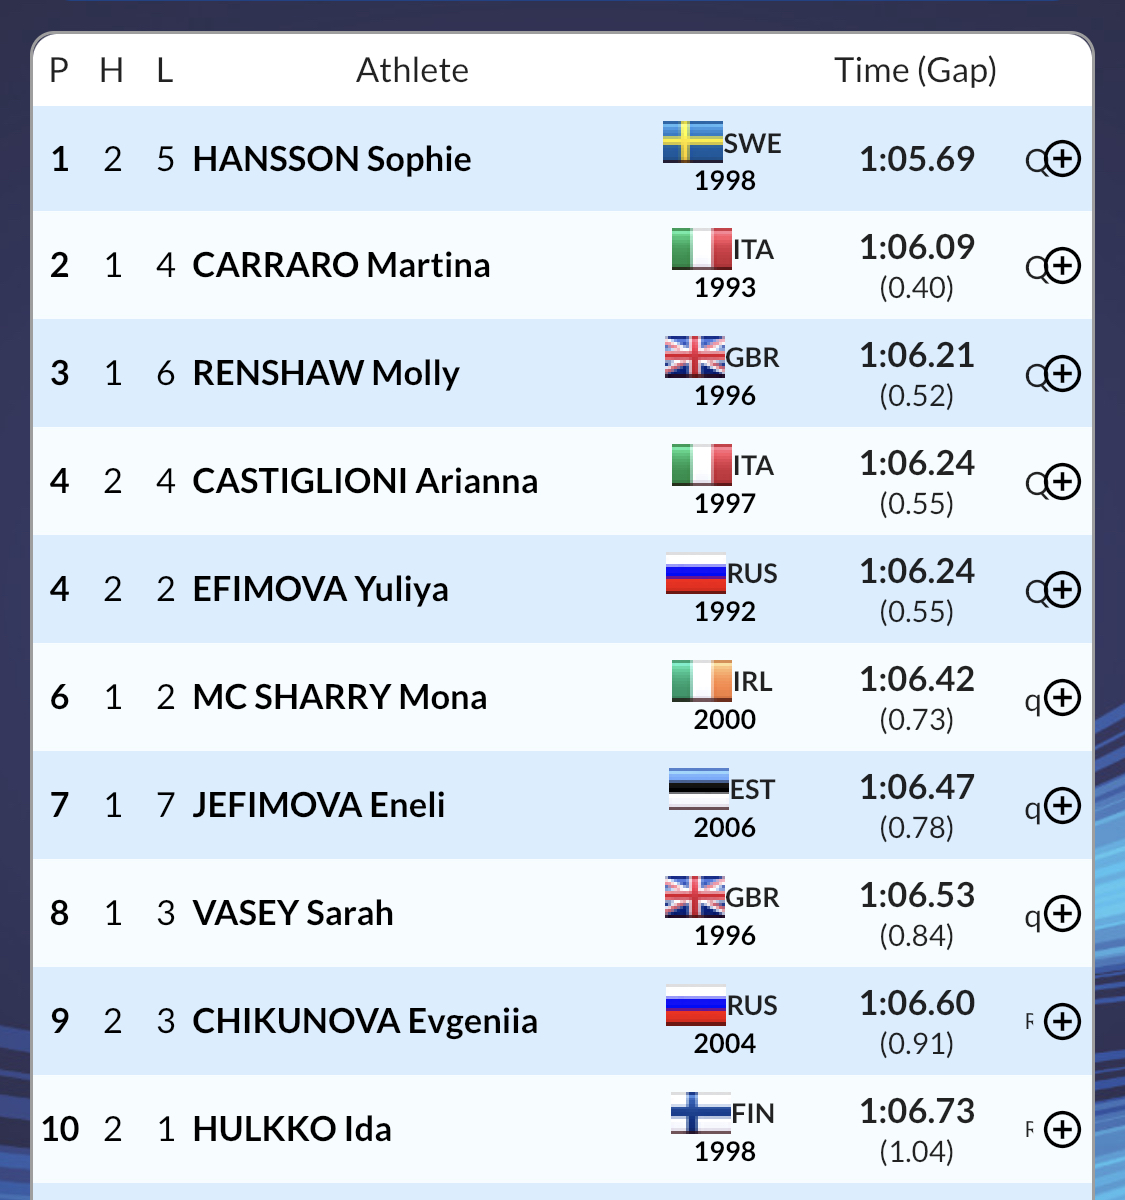Show split details for EFIMOVA Yuliya
This screenshot has width=1125, height=1200.
click(x=1062, y=590)
